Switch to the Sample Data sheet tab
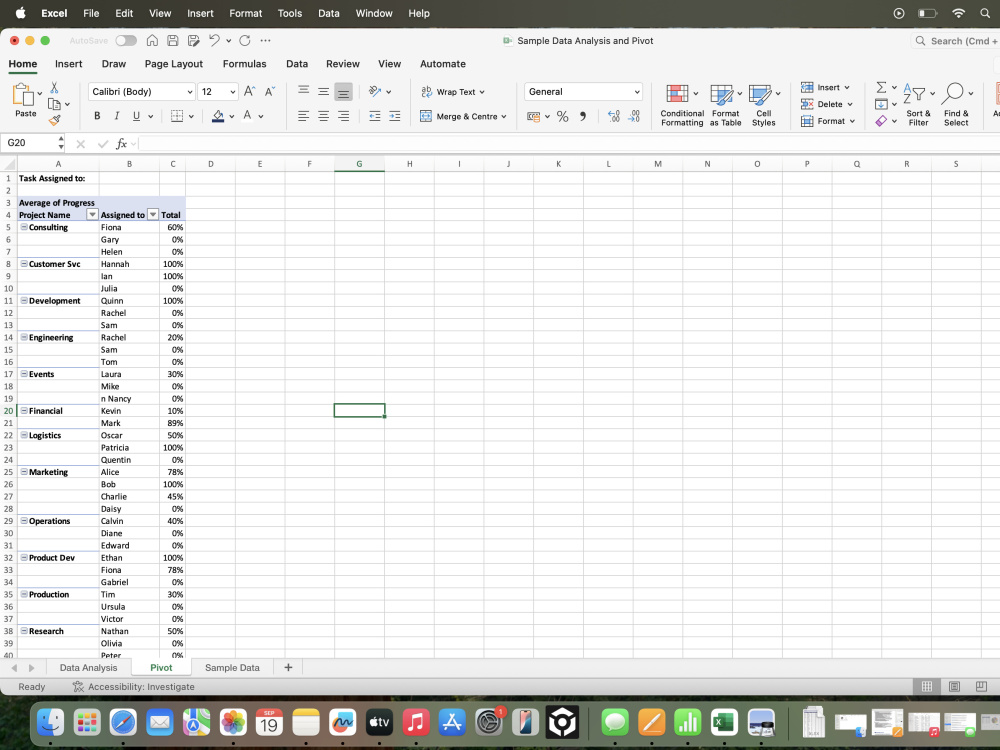Screen dimensions: 1000x750 pos(232,668)
